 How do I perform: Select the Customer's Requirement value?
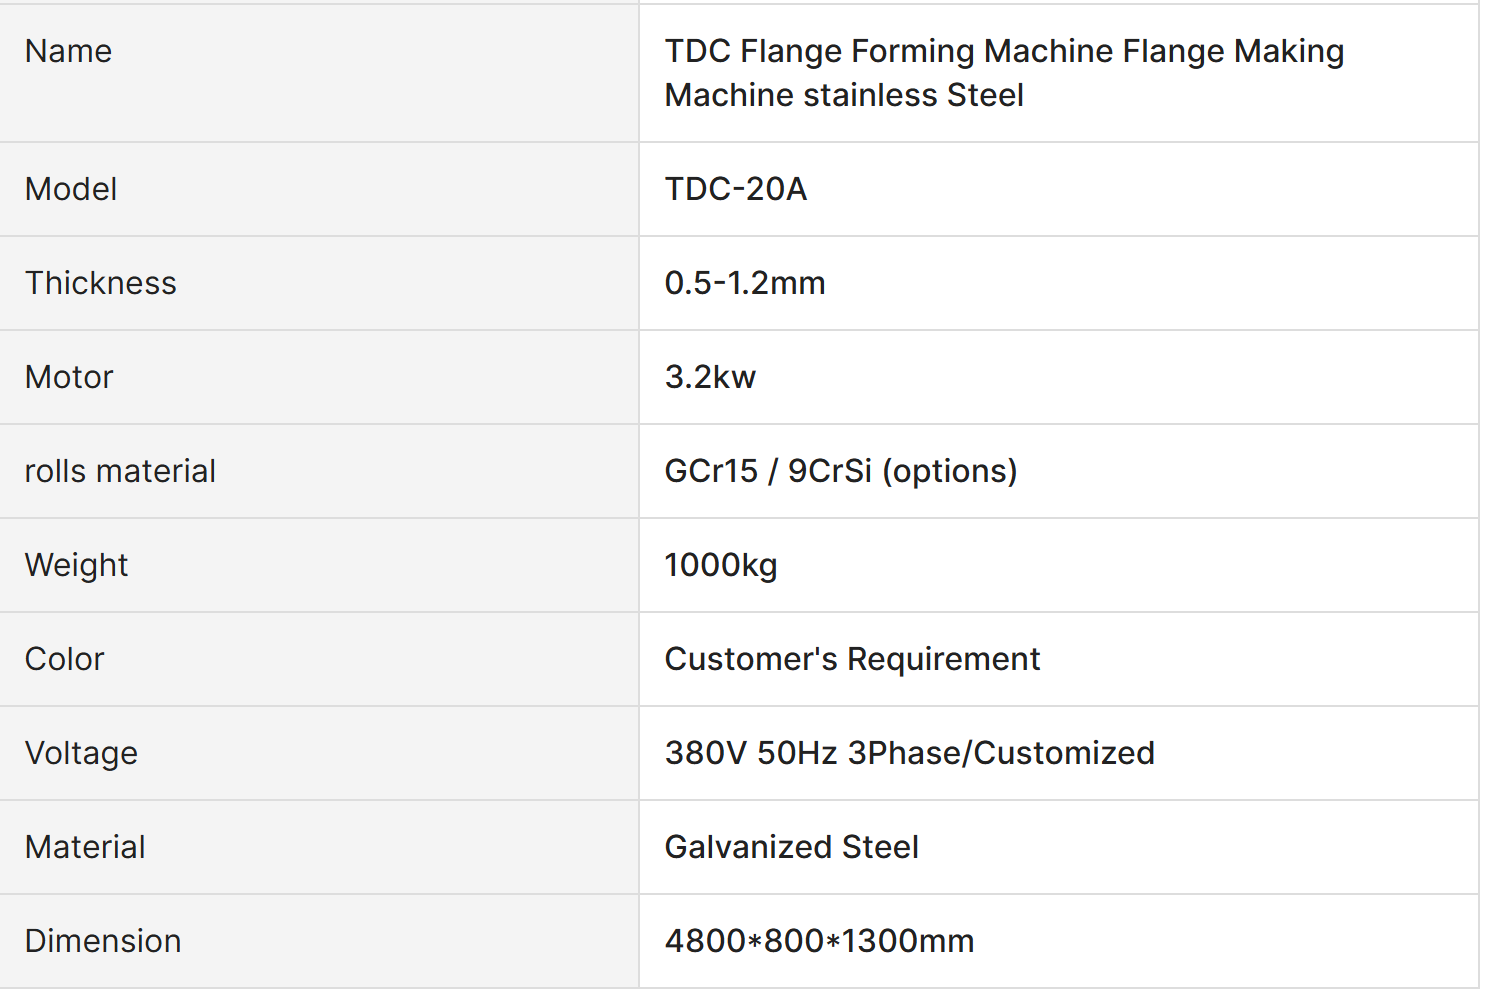(852, 659)
